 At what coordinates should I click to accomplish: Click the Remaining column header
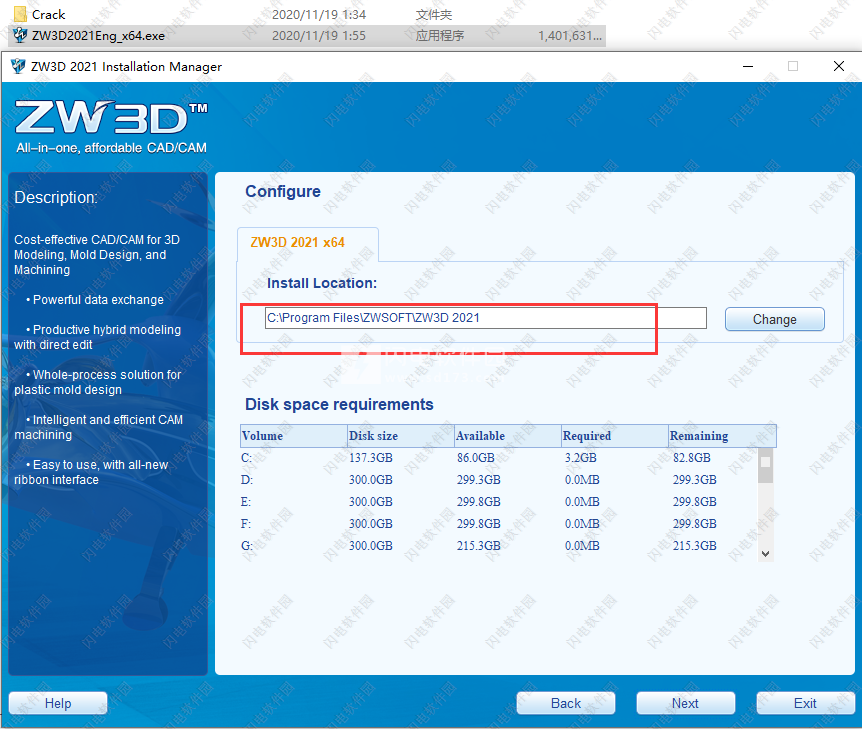pos(722,436)
